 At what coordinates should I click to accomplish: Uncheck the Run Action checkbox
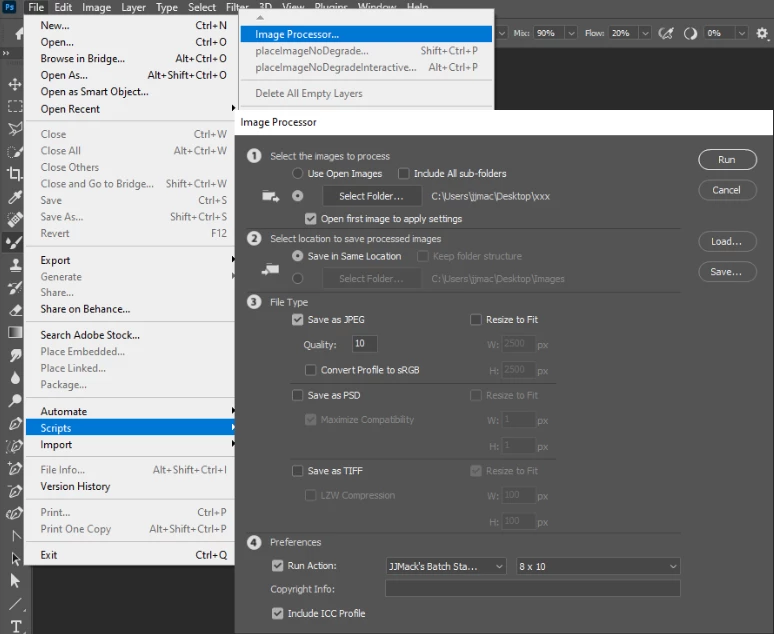[x=277, y=565]
